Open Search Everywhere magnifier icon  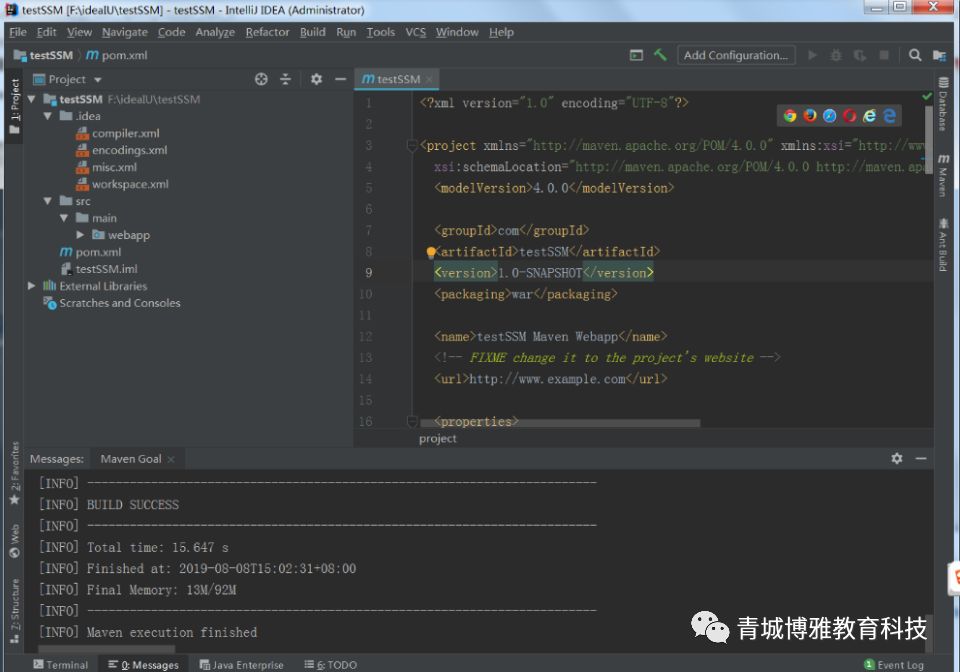[x=915, y=55]
